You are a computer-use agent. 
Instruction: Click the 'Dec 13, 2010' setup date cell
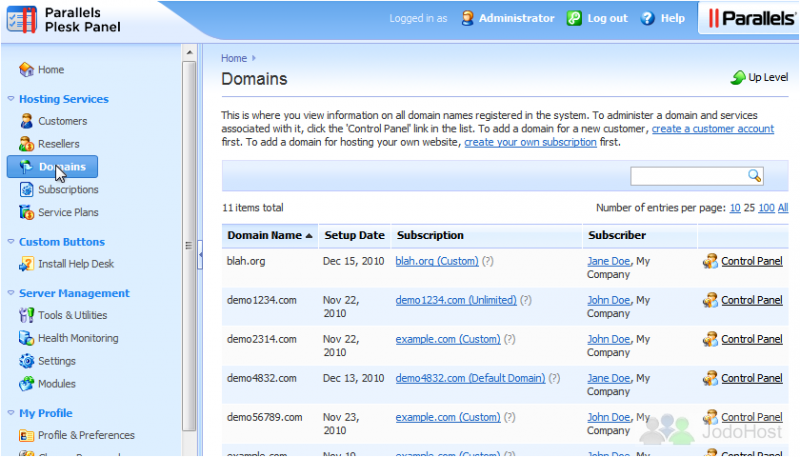[x=353, y=378]
